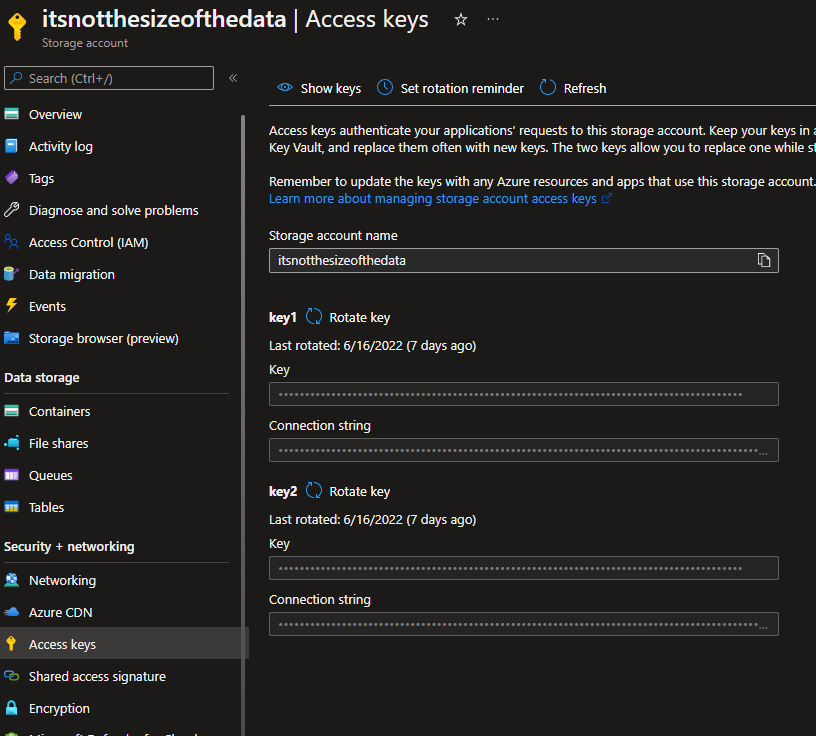The image size is (816, 736).
Task: Go to Containers under Data storage
Action: (x=59, y=411)
